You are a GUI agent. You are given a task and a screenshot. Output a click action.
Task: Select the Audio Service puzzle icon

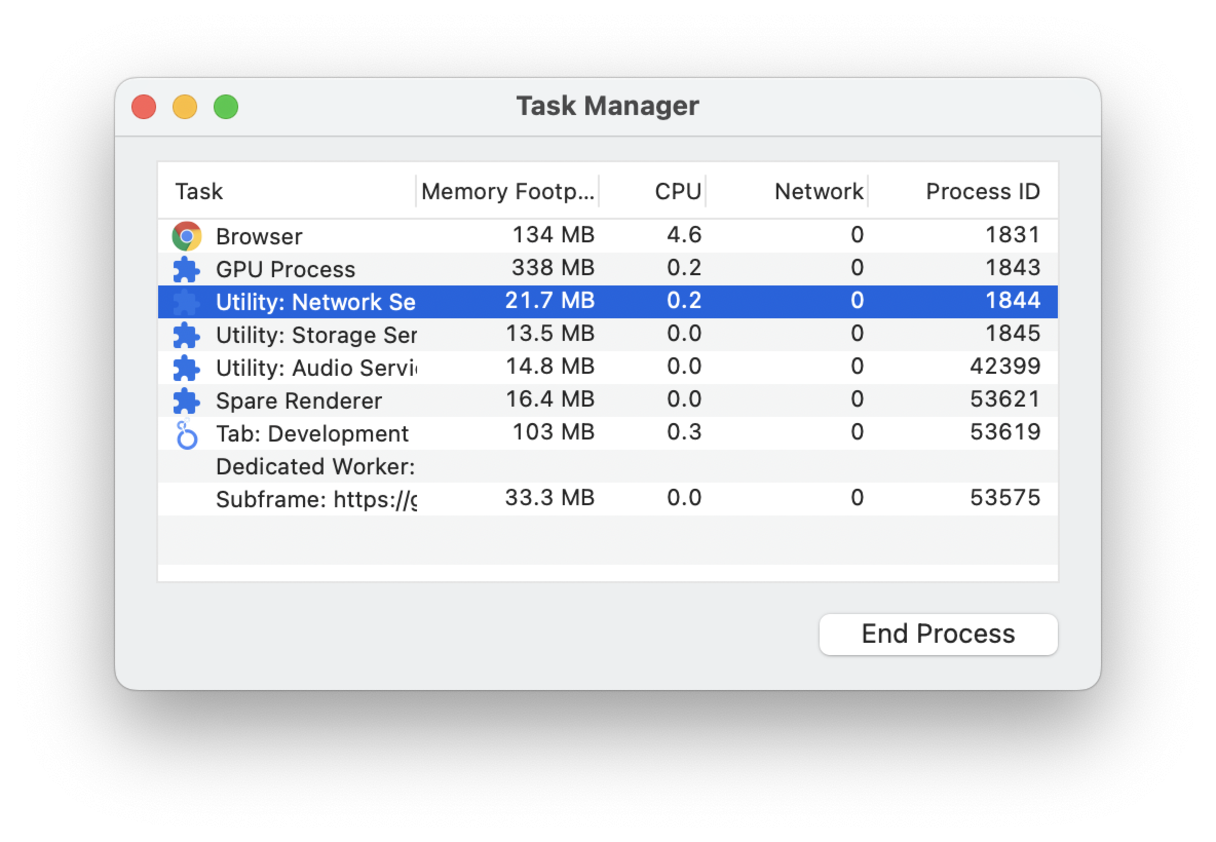tap(187, 367)
